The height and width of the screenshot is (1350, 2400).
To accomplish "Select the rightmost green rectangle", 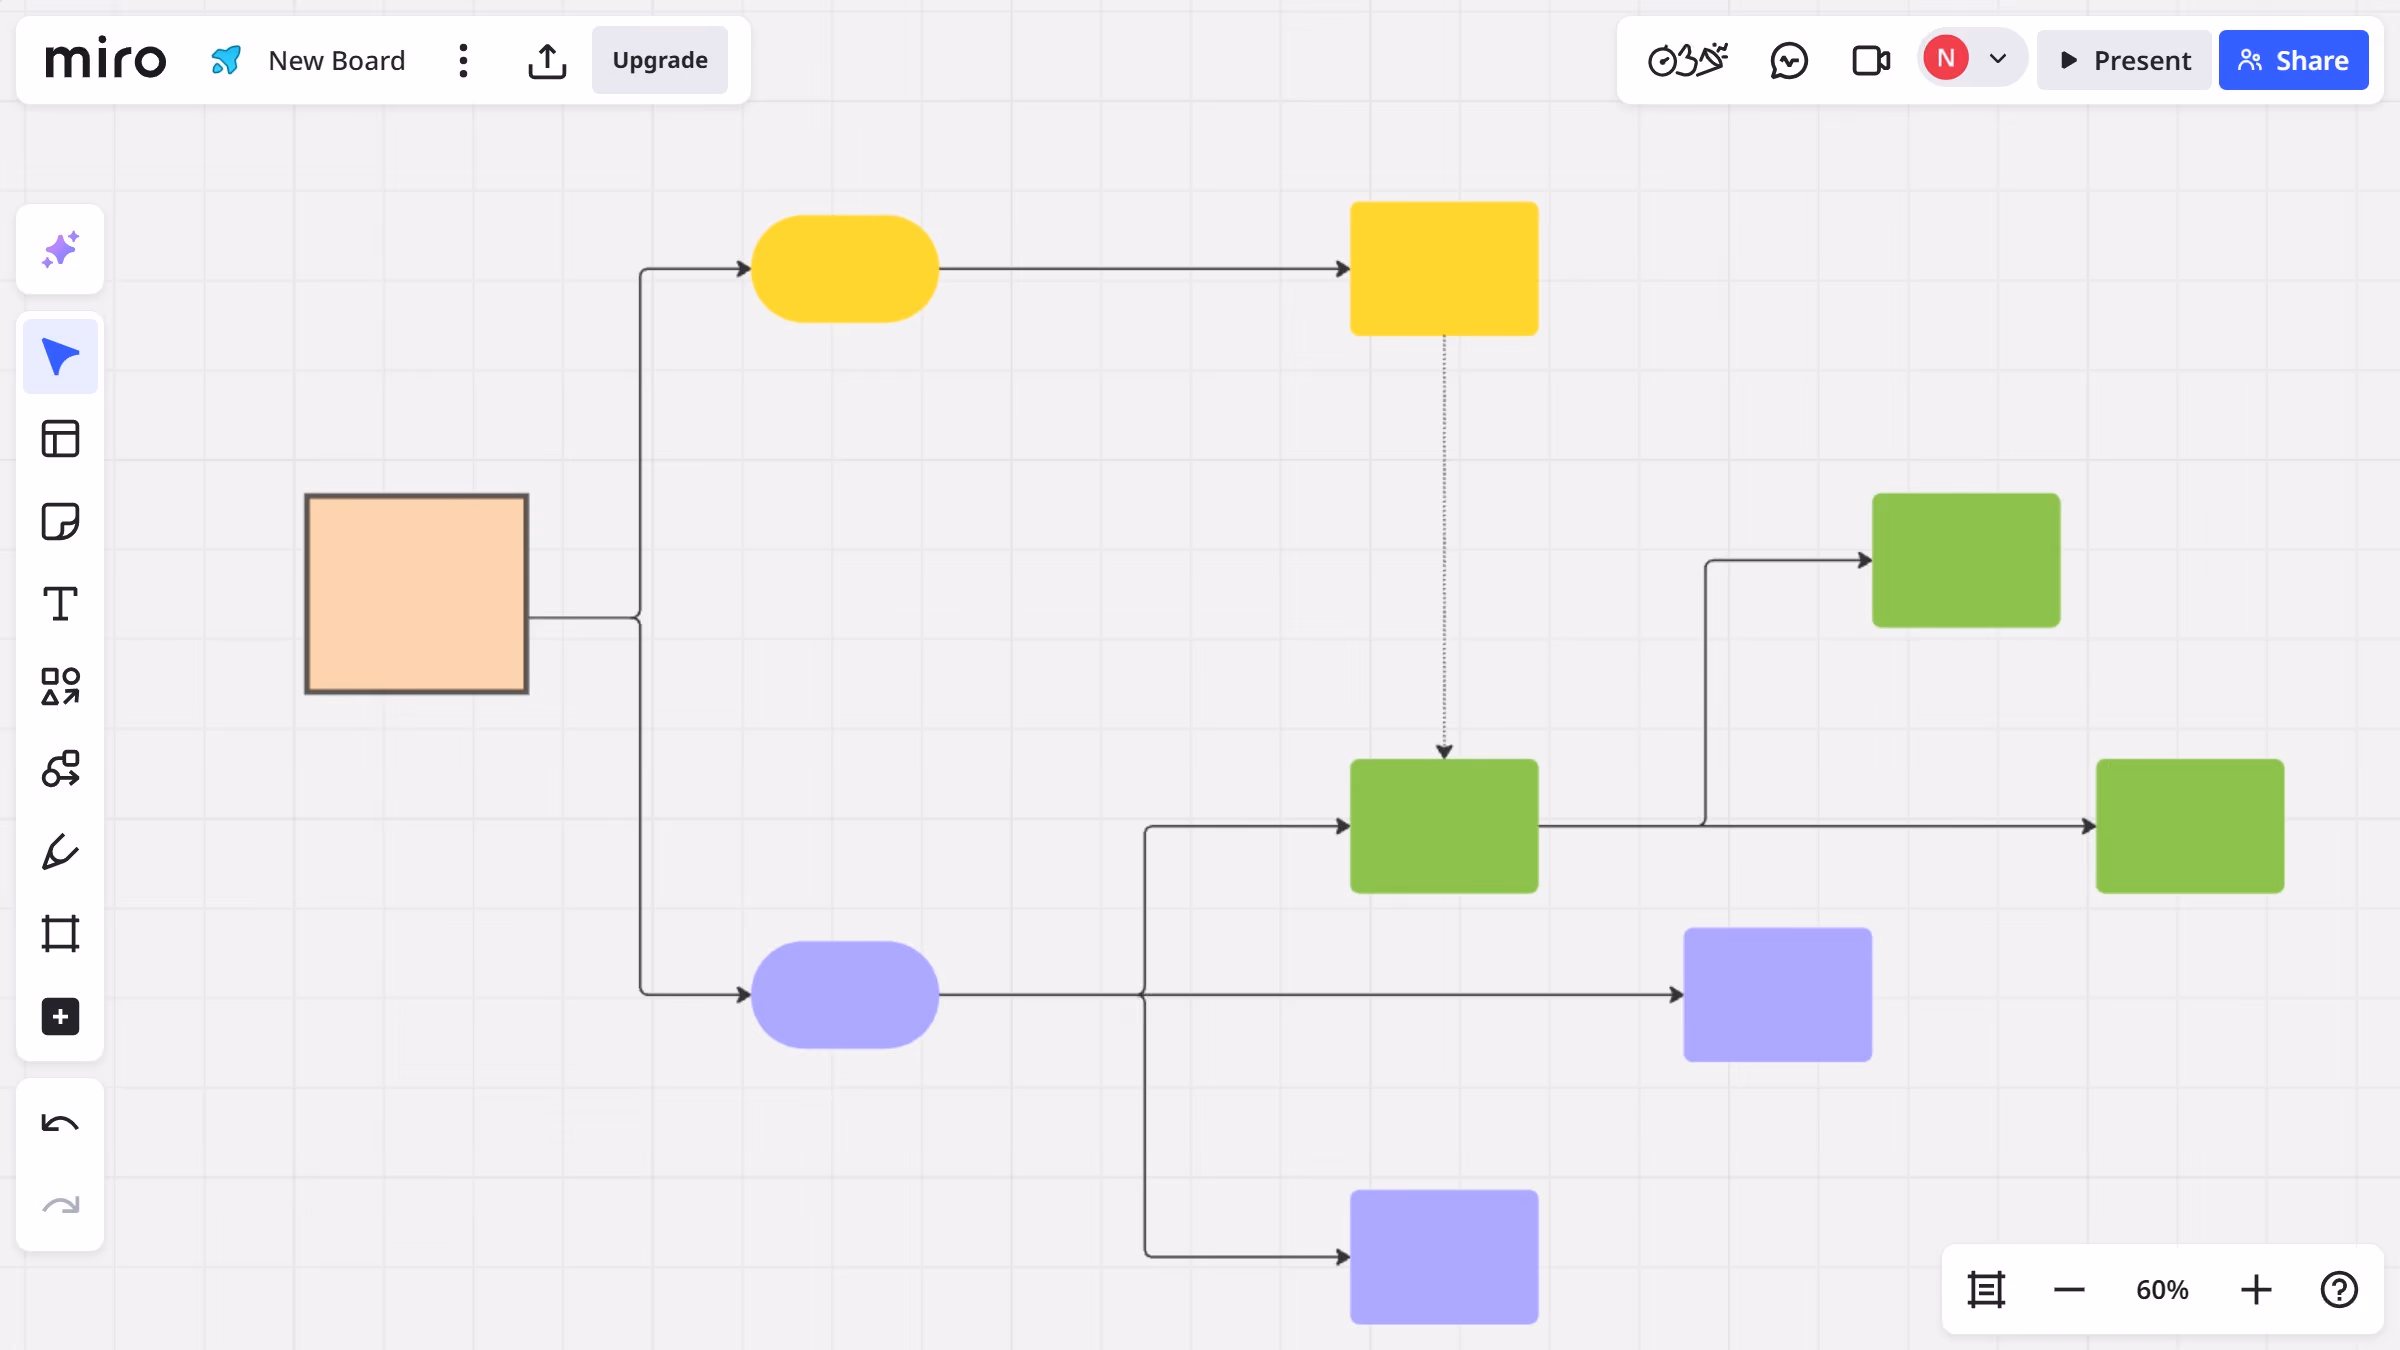I will (x=2190, y=826).
